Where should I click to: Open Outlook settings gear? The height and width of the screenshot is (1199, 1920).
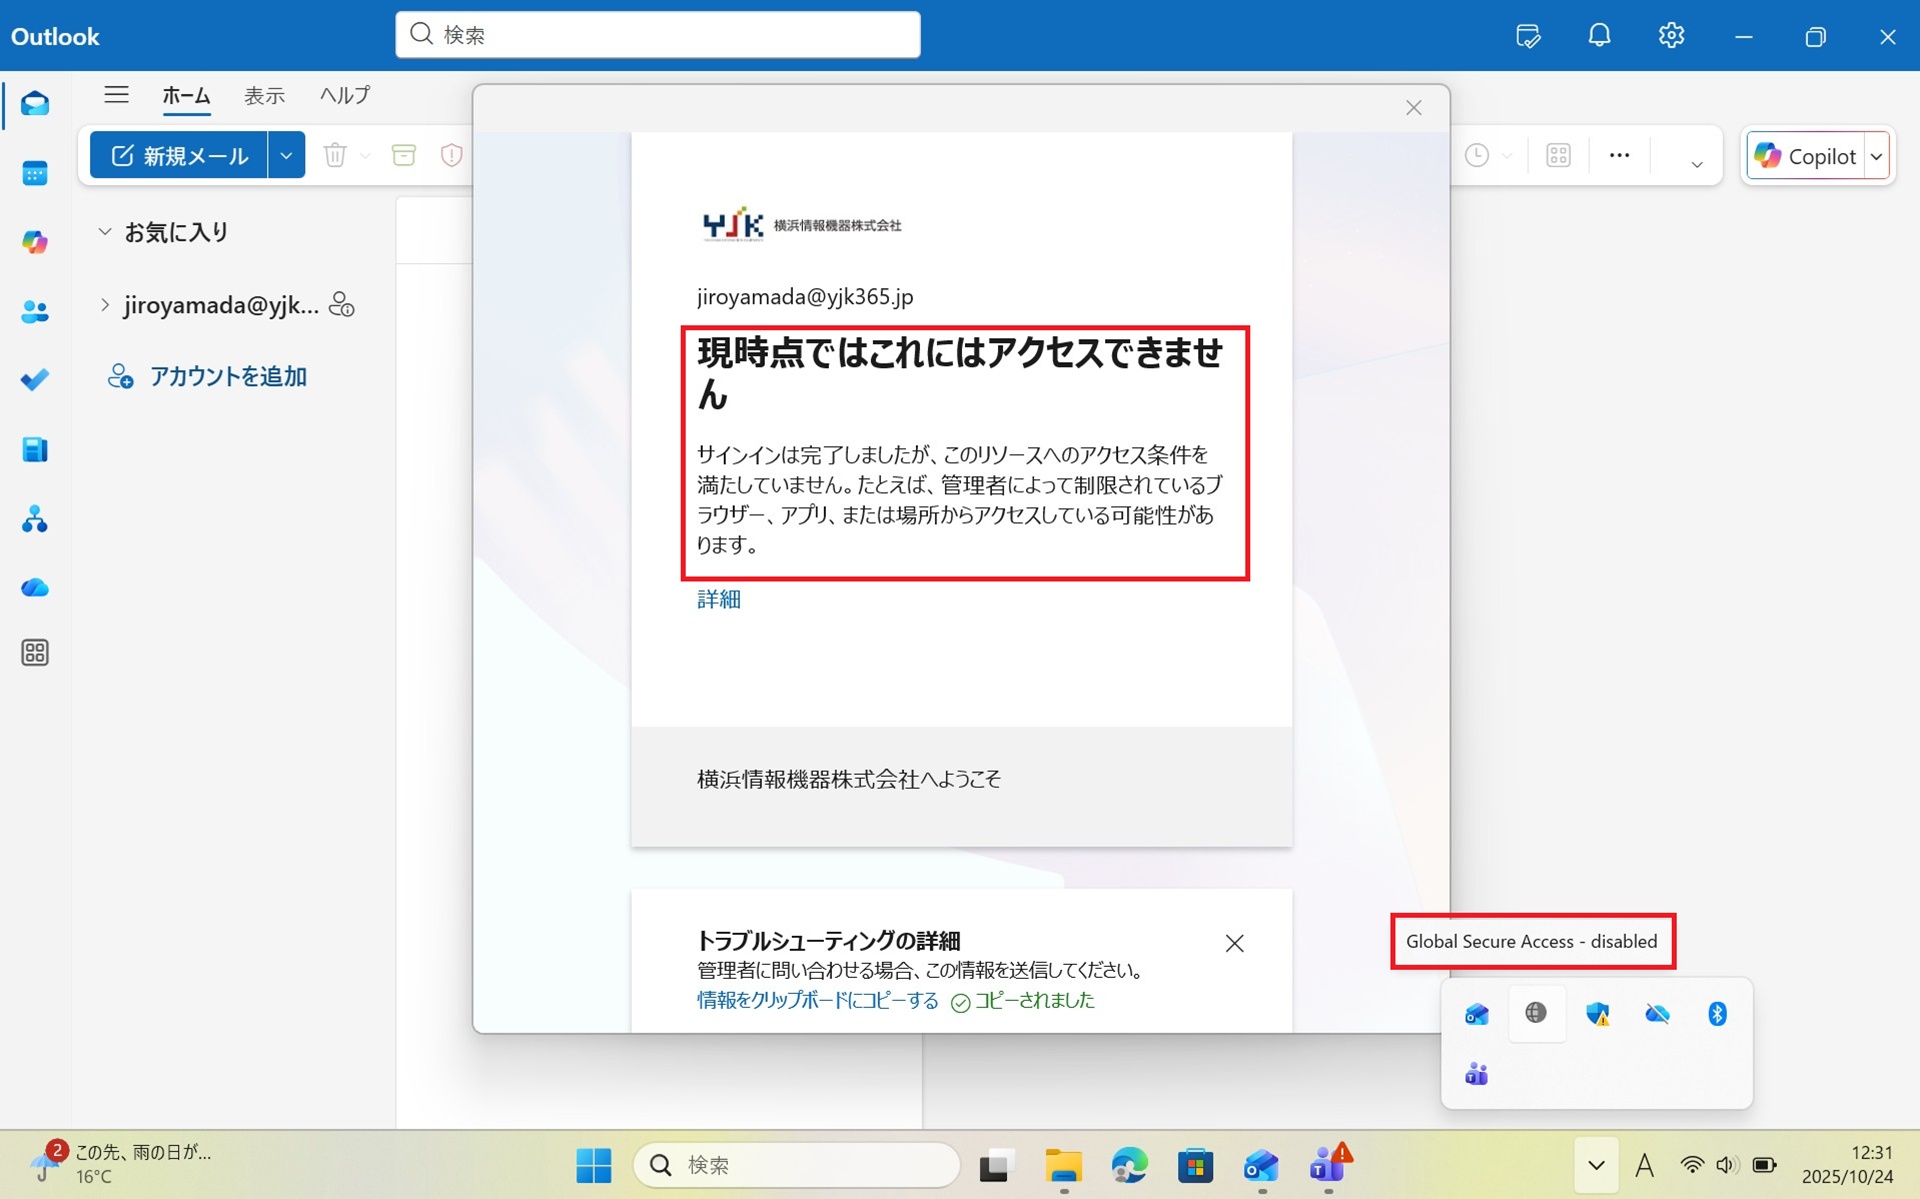pyautogui.click(x=1671, y=36)
